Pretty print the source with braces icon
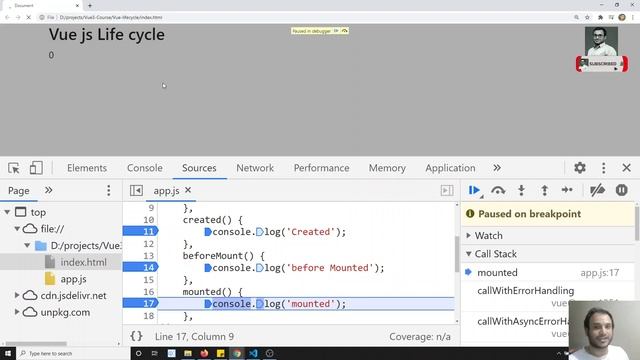Screen dimensions: 640x360 click(136, 336)
